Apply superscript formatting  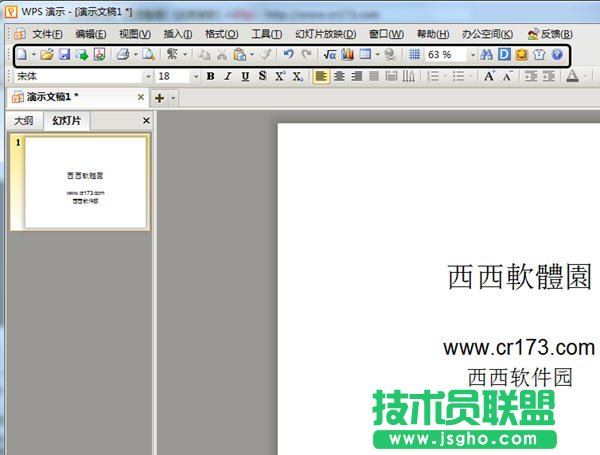click(280, 76)
